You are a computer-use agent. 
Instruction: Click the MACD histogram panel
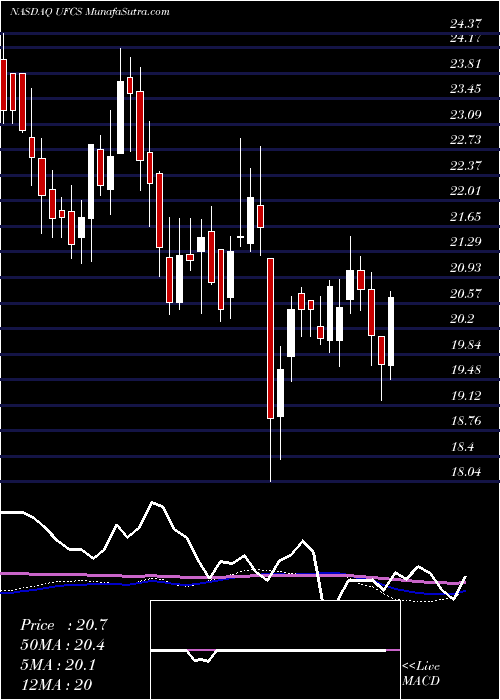[275, 650]
